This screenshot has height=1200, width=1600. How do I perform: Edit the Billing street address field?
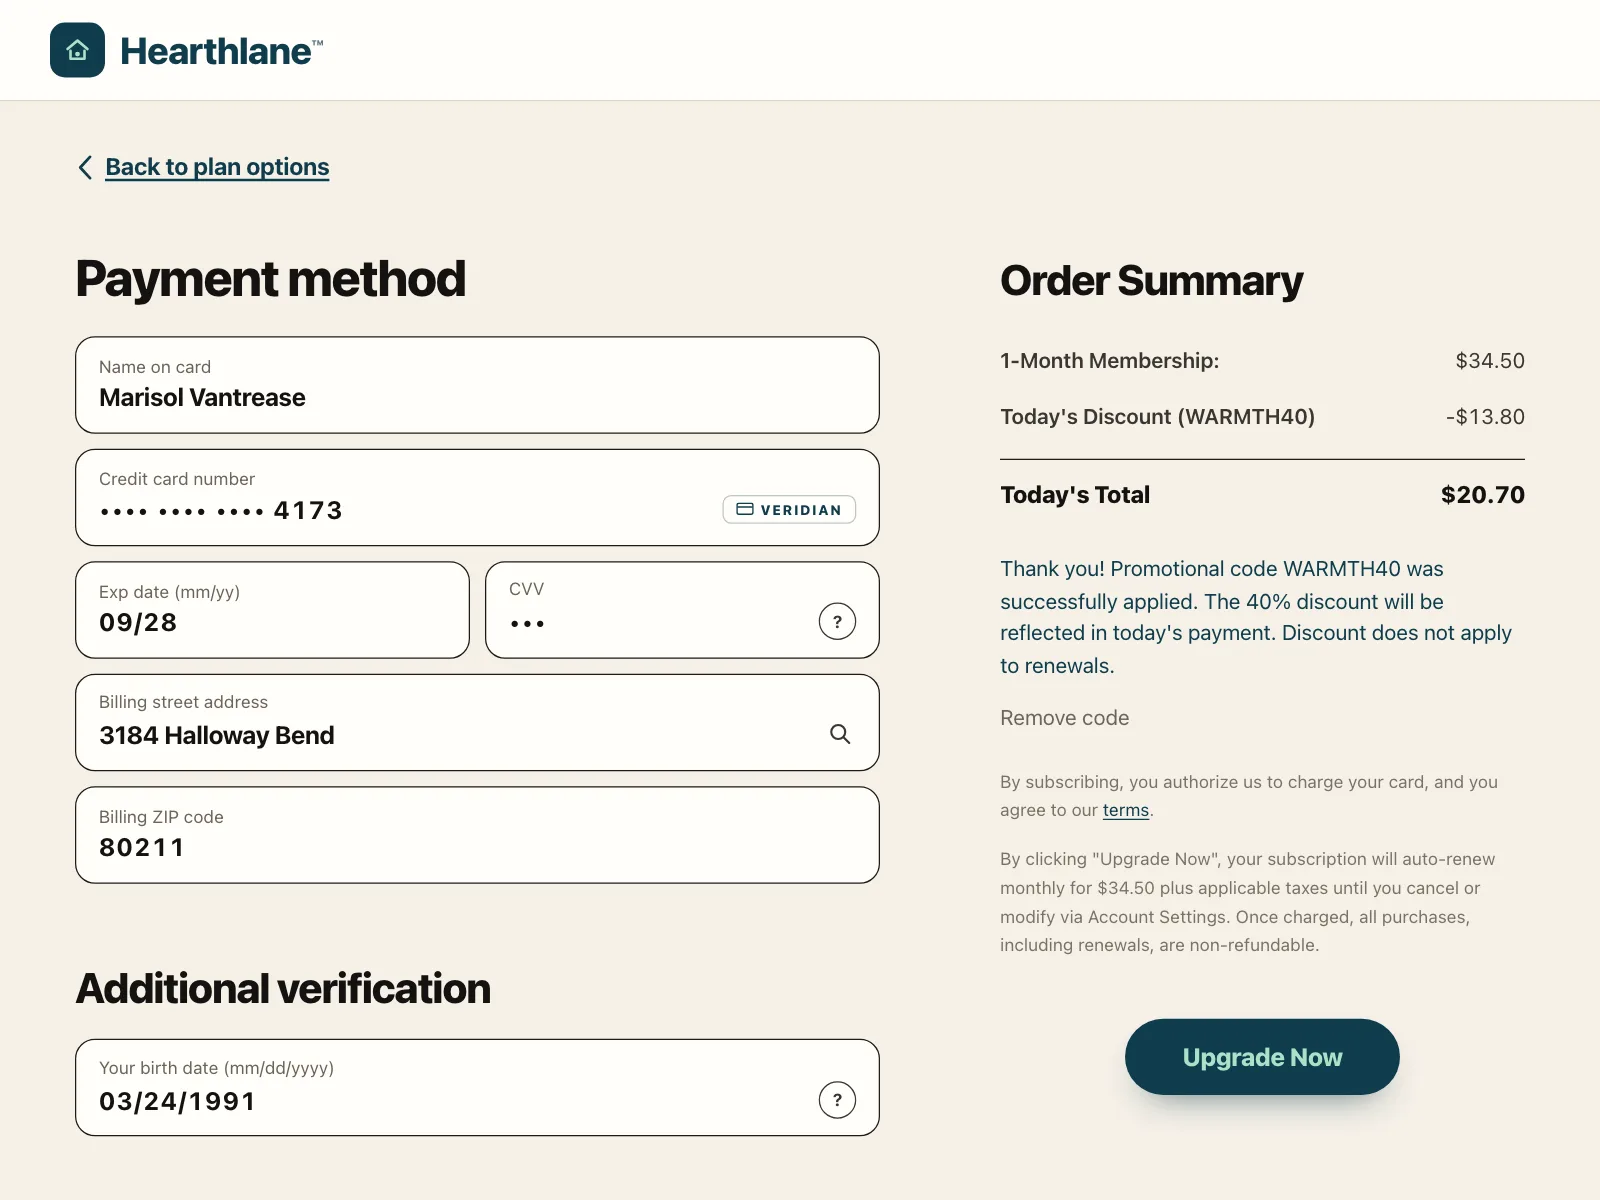pyautogui.click(x=477, y=722)
